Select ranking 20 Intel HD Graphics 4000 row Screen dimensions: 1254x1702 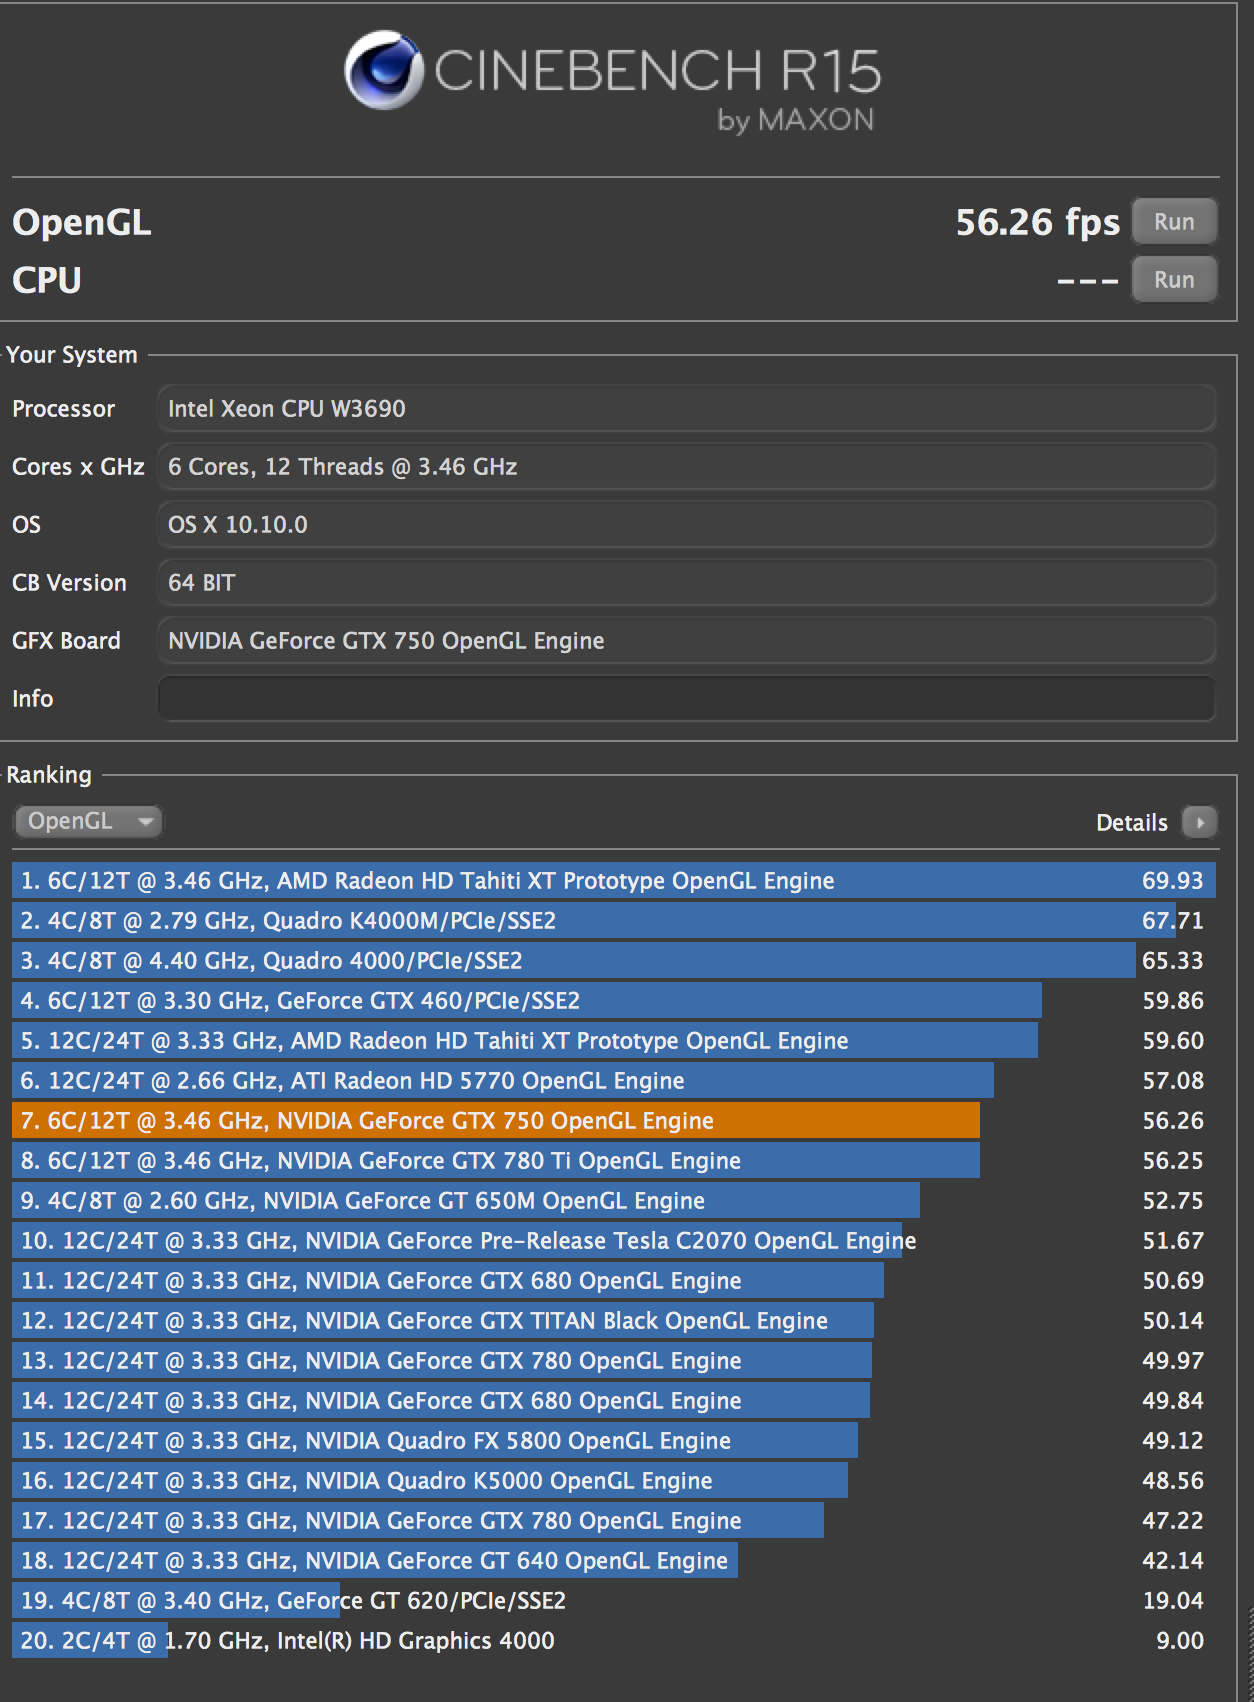coord(614,1640)
